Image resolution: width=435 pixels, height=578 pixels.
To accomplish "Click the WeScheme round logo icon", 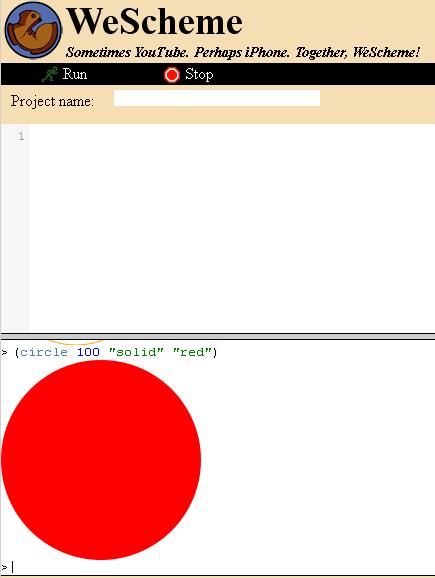I will 33,30.
